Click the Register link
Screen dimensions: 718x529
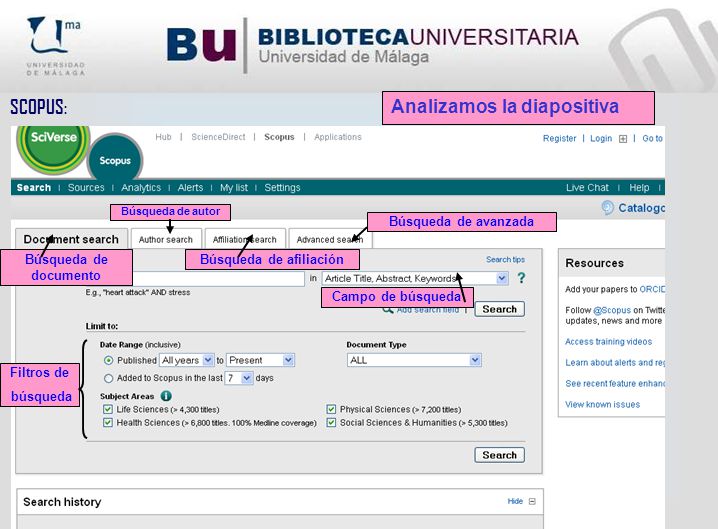[559, 138]
